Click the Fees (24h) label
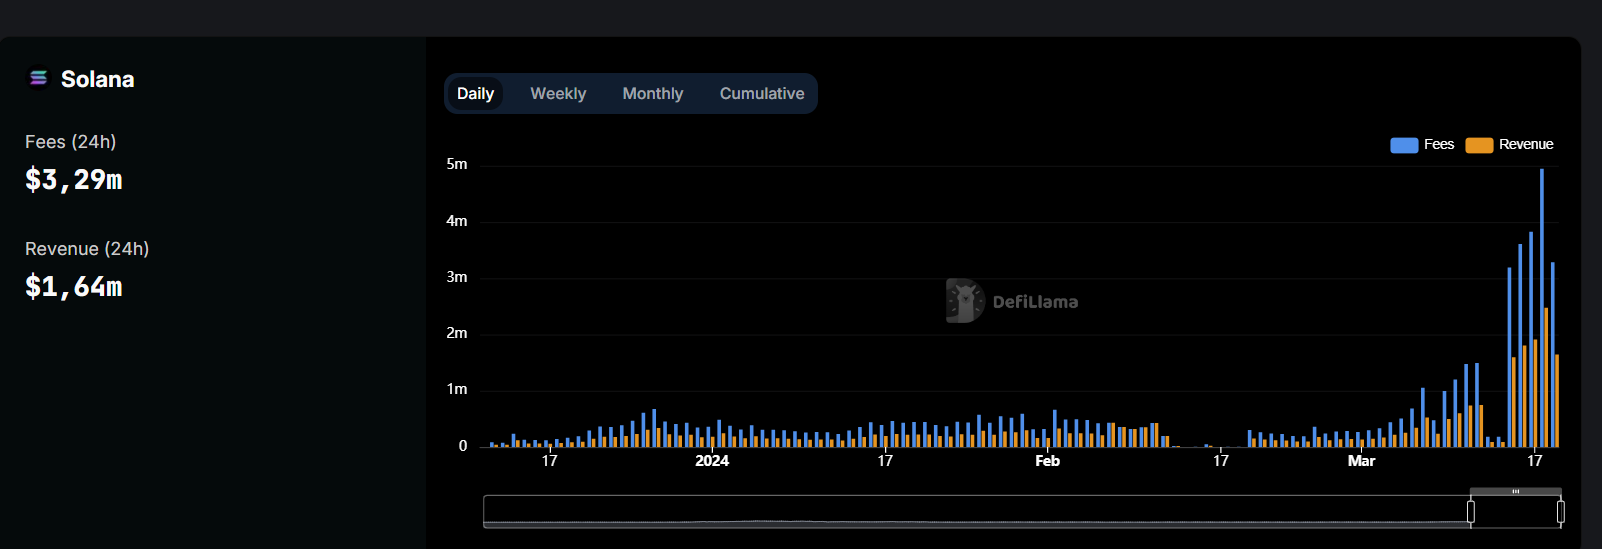The height and width of the screenshot is (549, 1602). pyautogui.click(x=70, y=142)
